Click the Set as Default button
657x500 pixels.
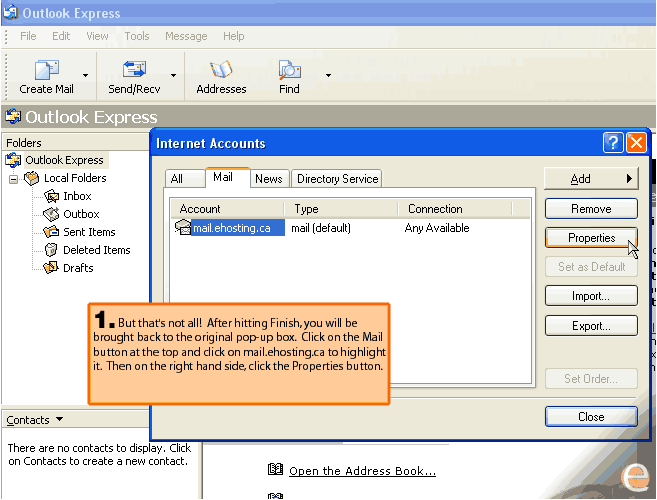click(591, 267)
